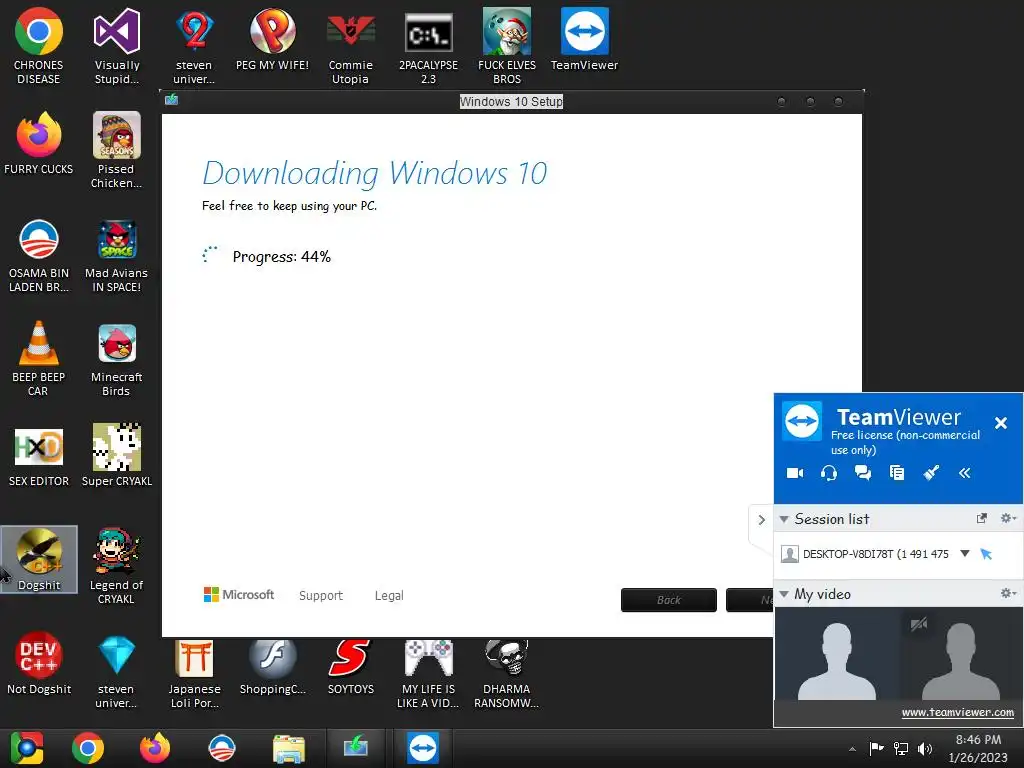Show hidden system tray icons
The image size is (1024, 768).
click(x=852, y=749)
